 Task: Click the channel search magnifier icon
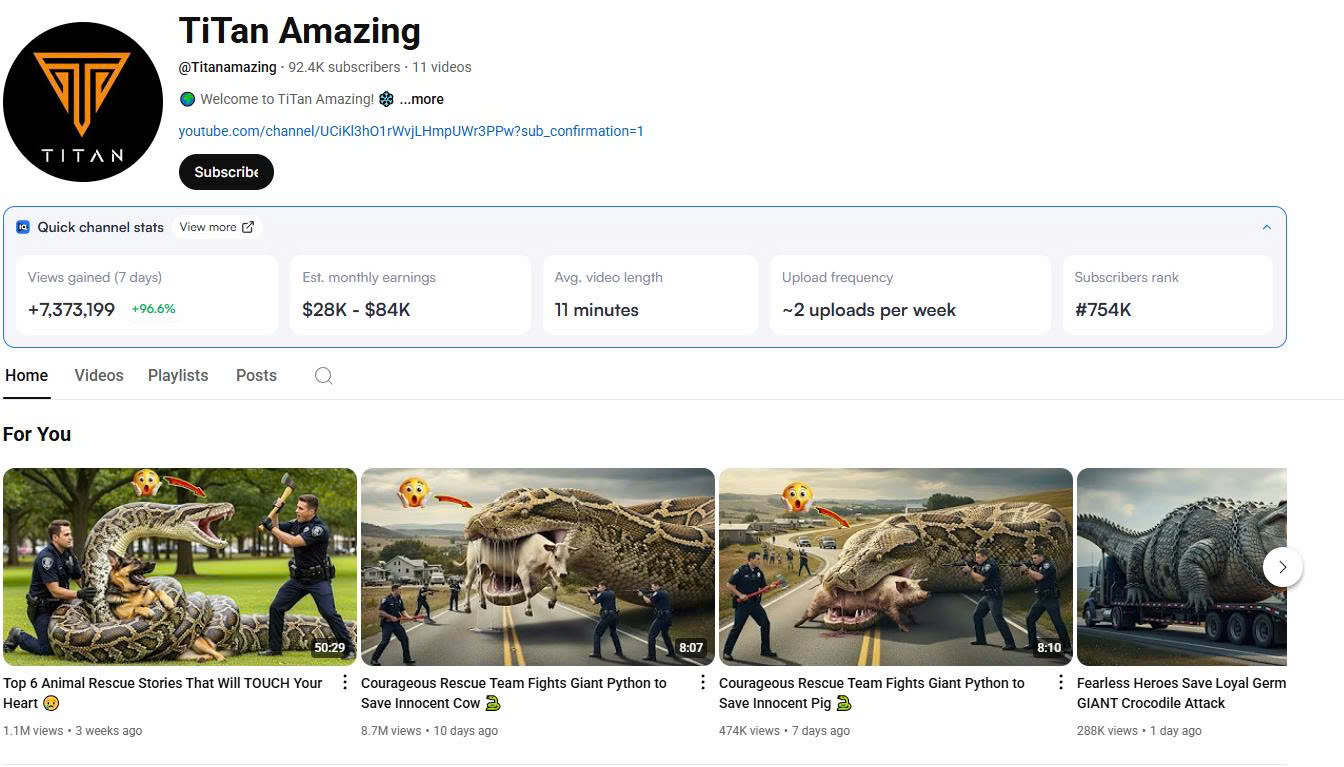[x=323, y=376]
